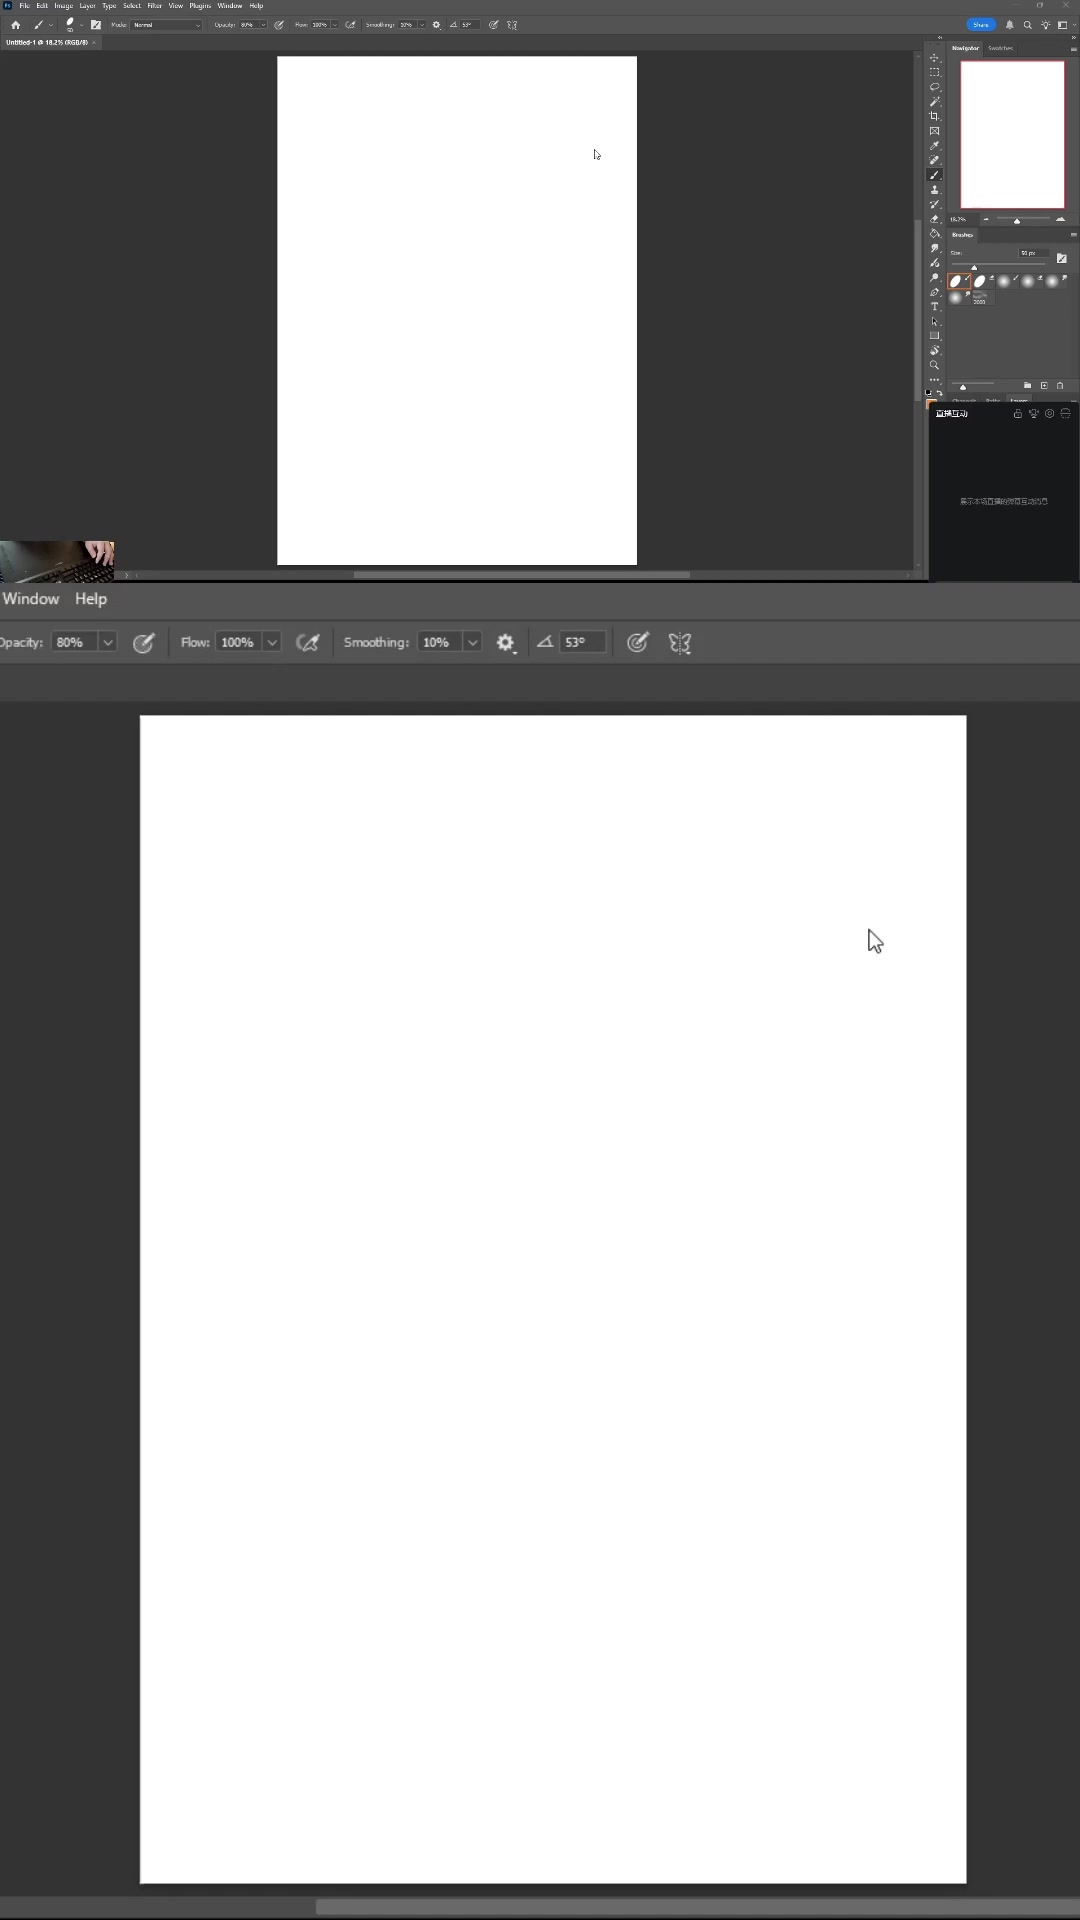Open the notifications bell
This screenshot has width=1080, height=1920.
point(1009,25)
